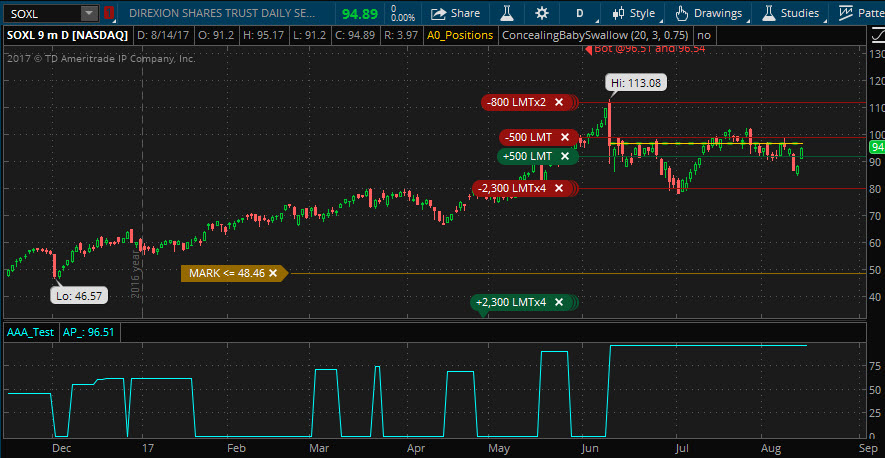Click the SOXL 9 m D [NASDAQ] chart title

click(x=67, y=35)
